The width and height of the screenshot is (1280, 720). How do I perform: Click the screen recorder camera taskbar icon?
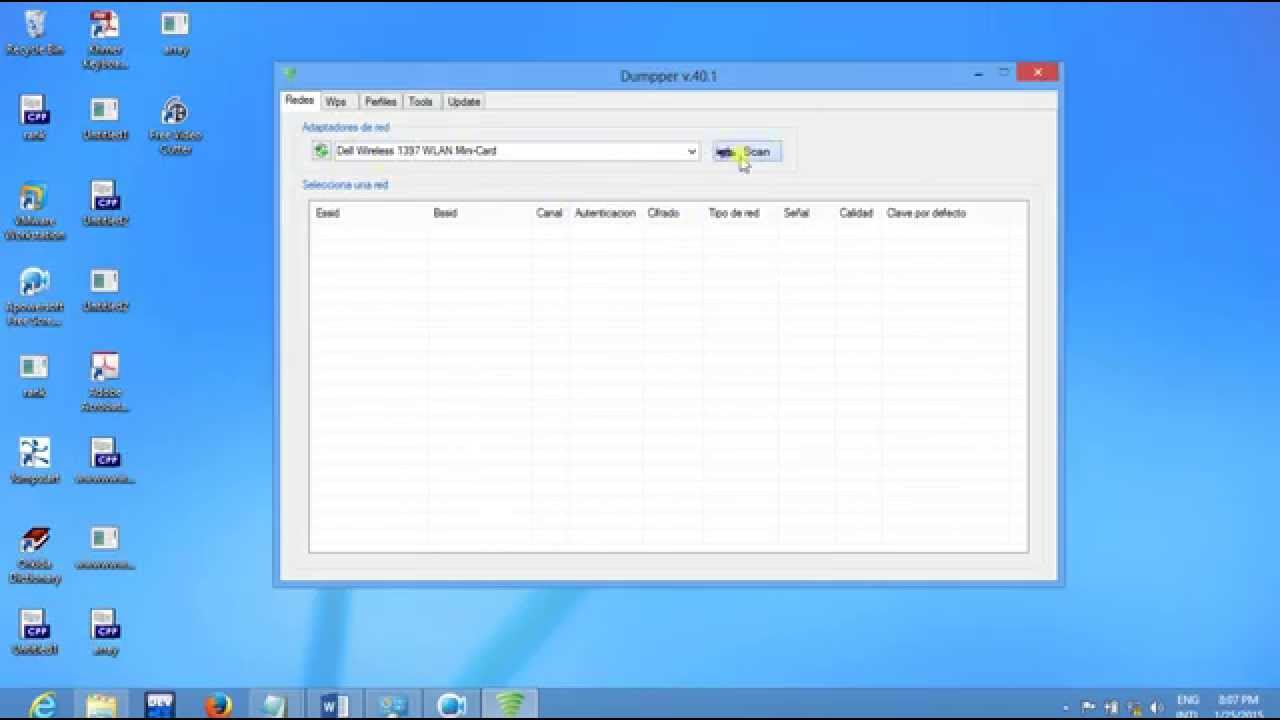pyautogui.click(x=452, y=705)
